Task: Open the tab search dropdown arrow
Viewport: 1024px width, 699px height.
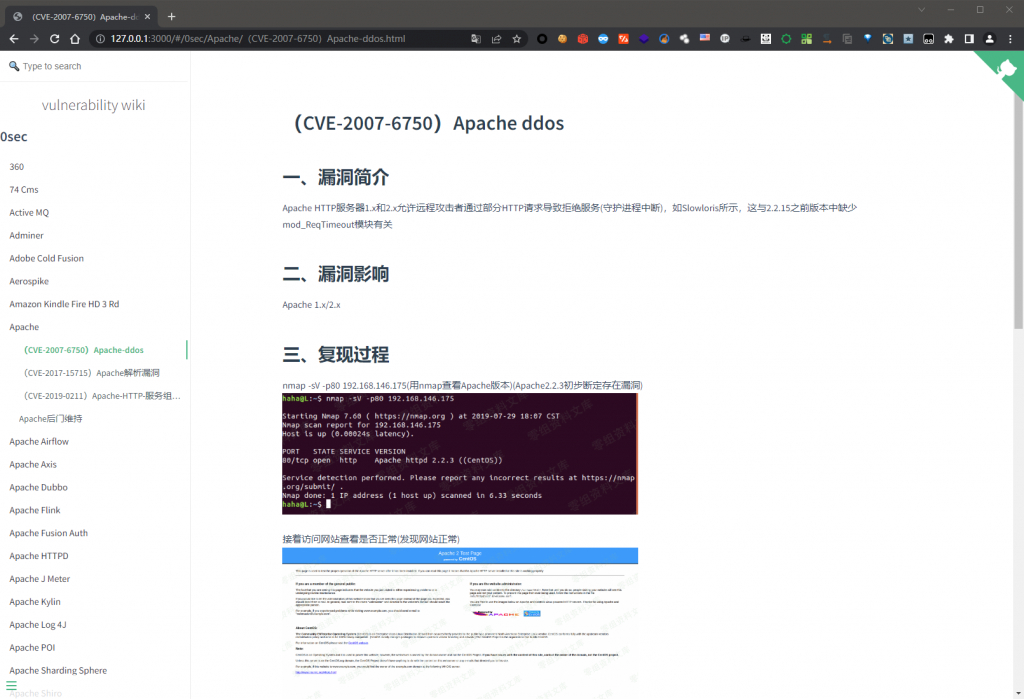Action: click(x=921, y=9)
